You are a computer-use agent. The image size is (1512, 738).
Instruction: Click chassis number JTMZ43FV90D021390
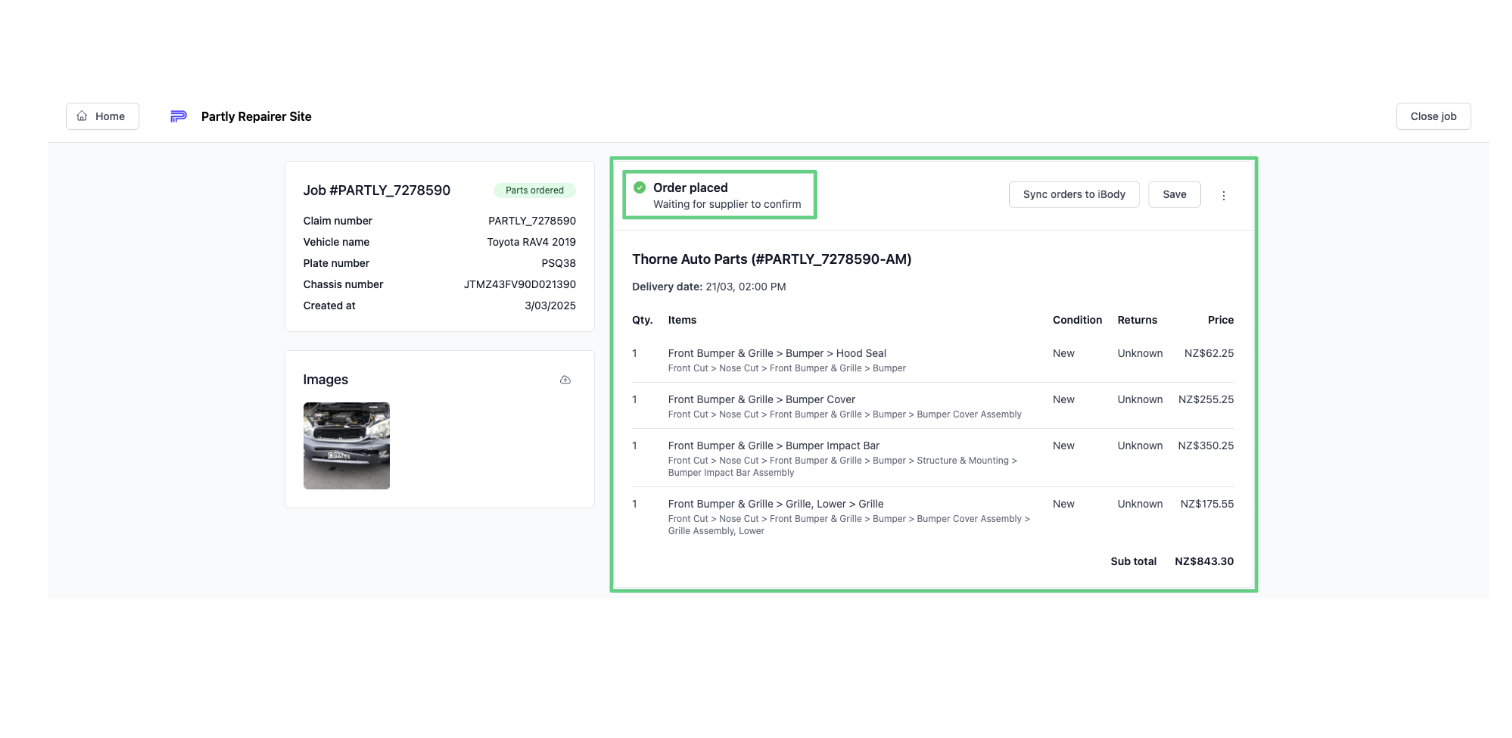[520, 284]
